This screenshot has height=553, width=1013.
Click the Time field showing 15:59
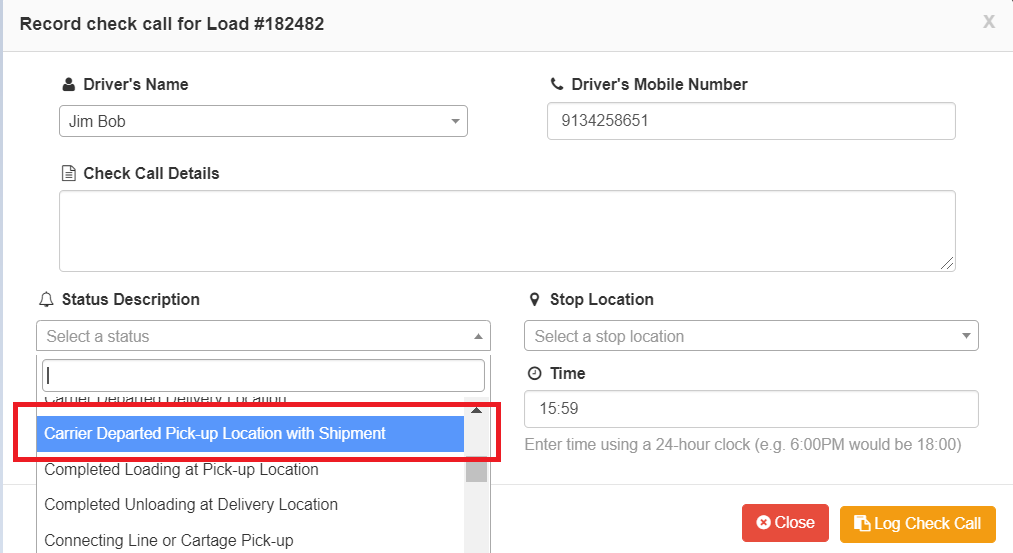[750, 409]
